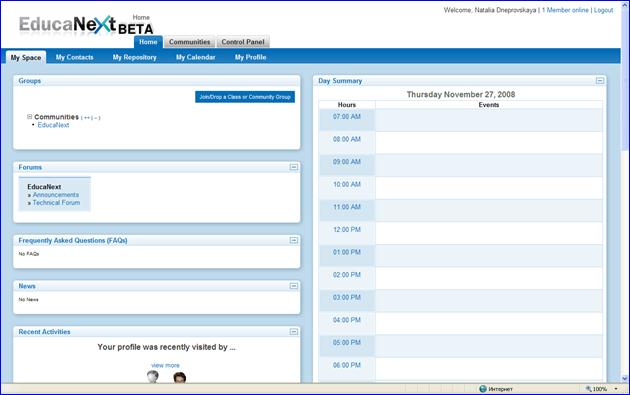Click the 03:00 PM hour cell
The height and width of the screenshot is (395, 630).
tap(347, 301)
